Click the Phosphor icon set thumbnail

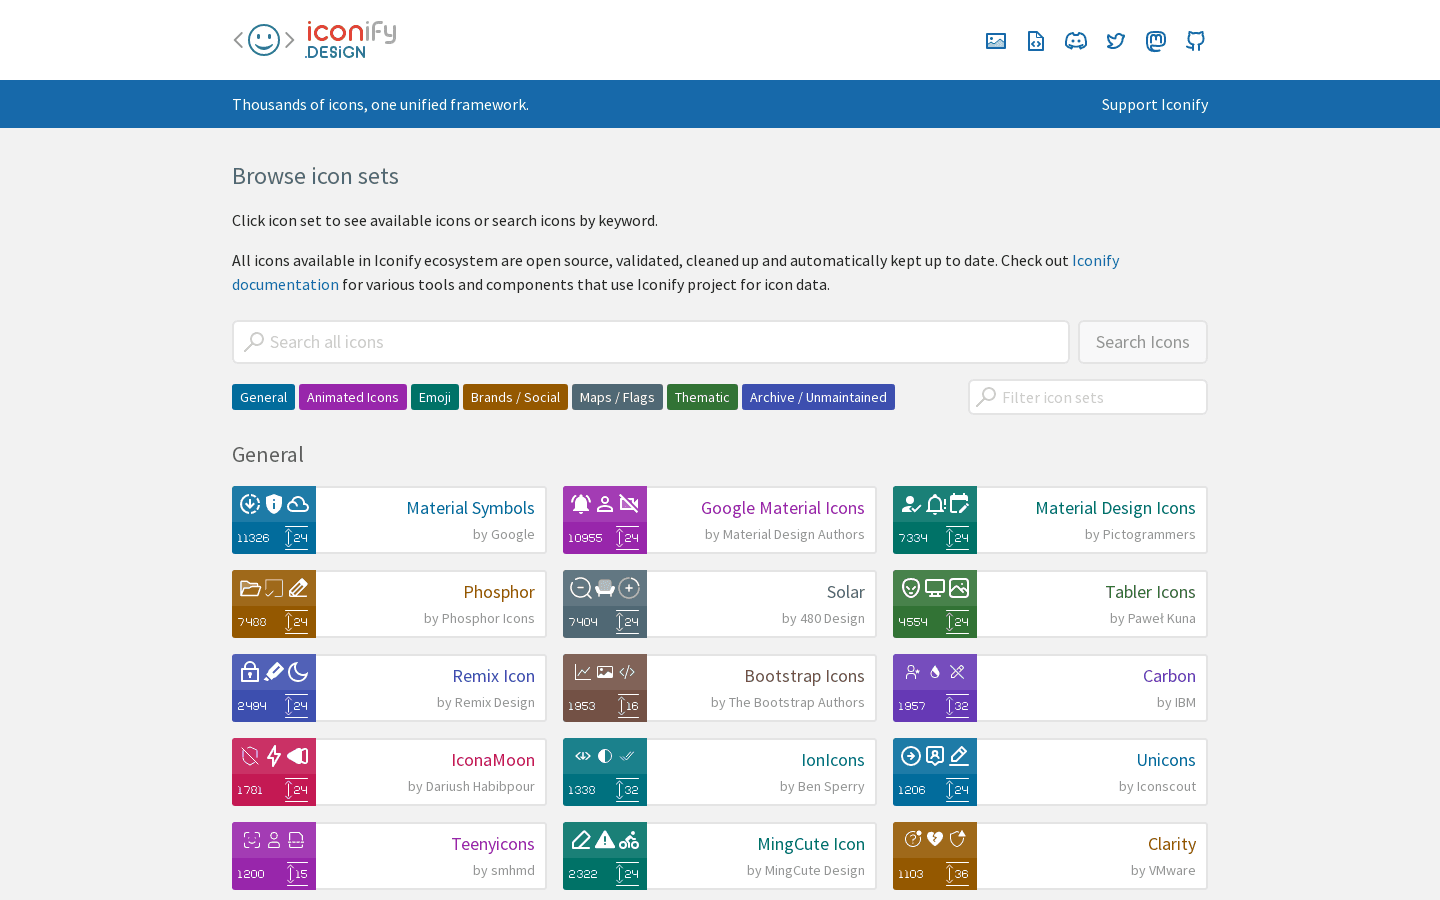click(274, 604)
